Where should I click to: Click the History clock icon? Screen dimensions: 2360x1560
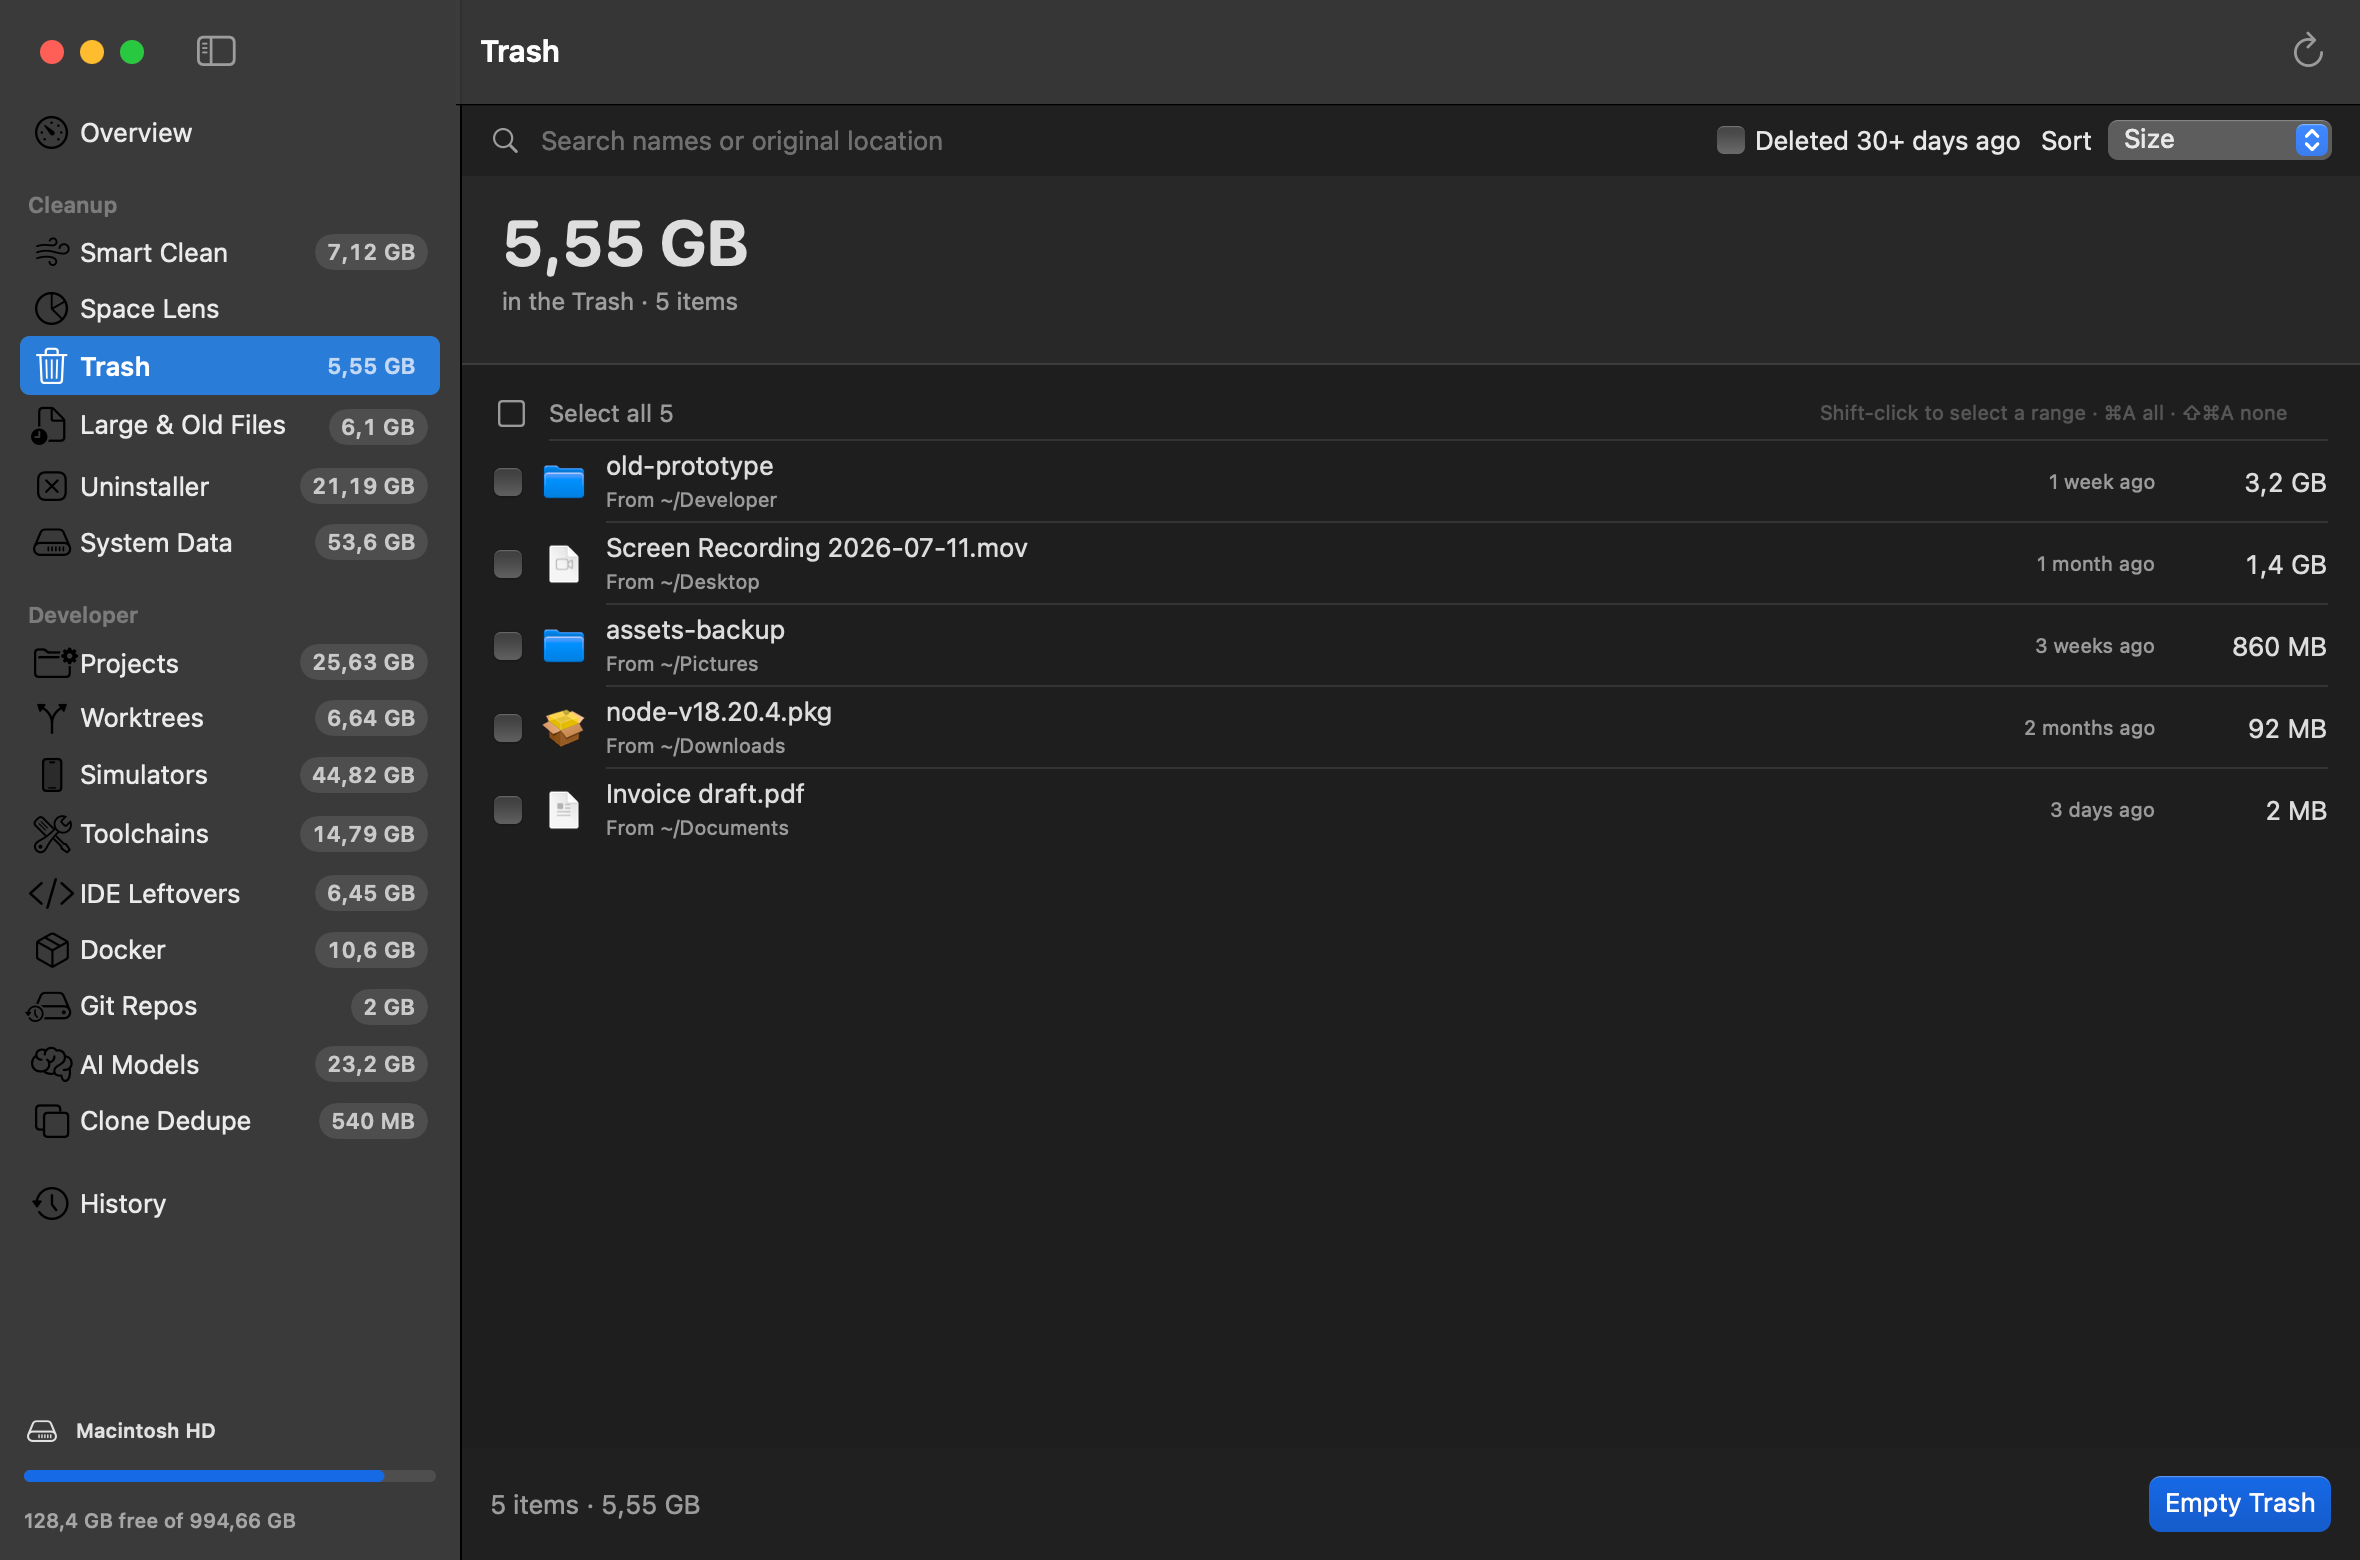[51, 1203]
